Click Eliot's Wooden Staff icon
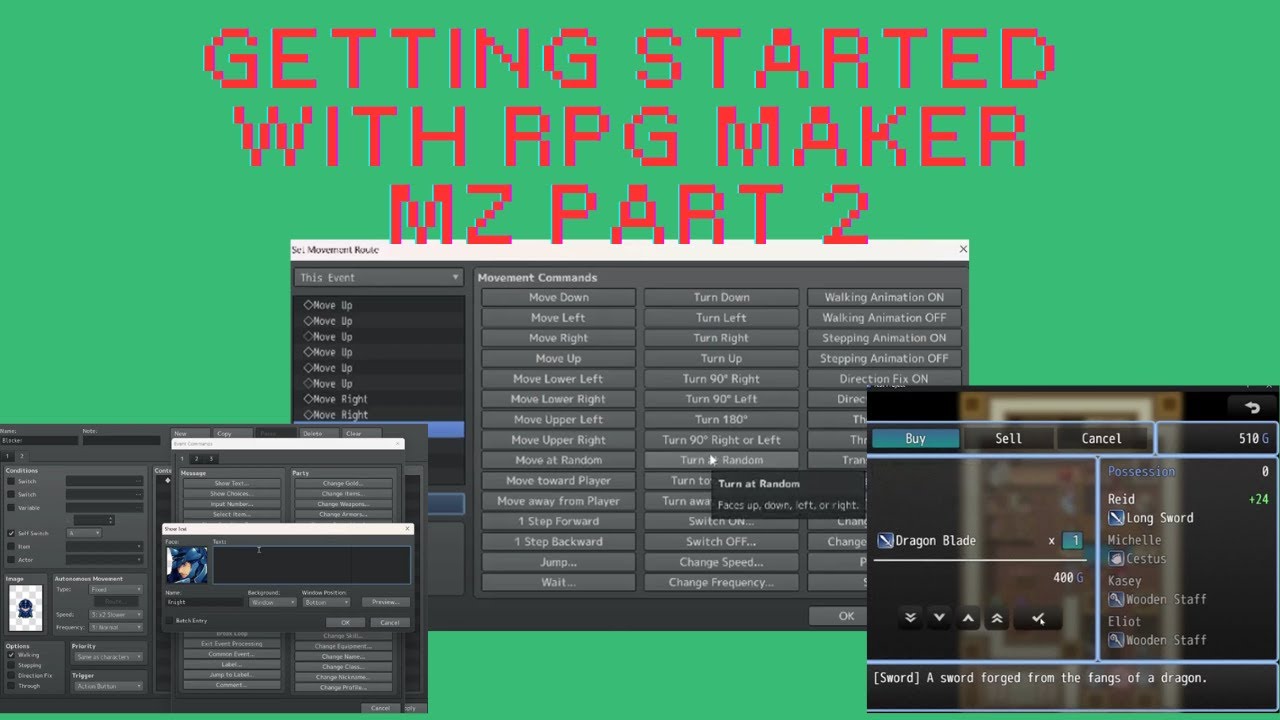The width and height of the screenshot is (1280, 720). (1116, 640)
